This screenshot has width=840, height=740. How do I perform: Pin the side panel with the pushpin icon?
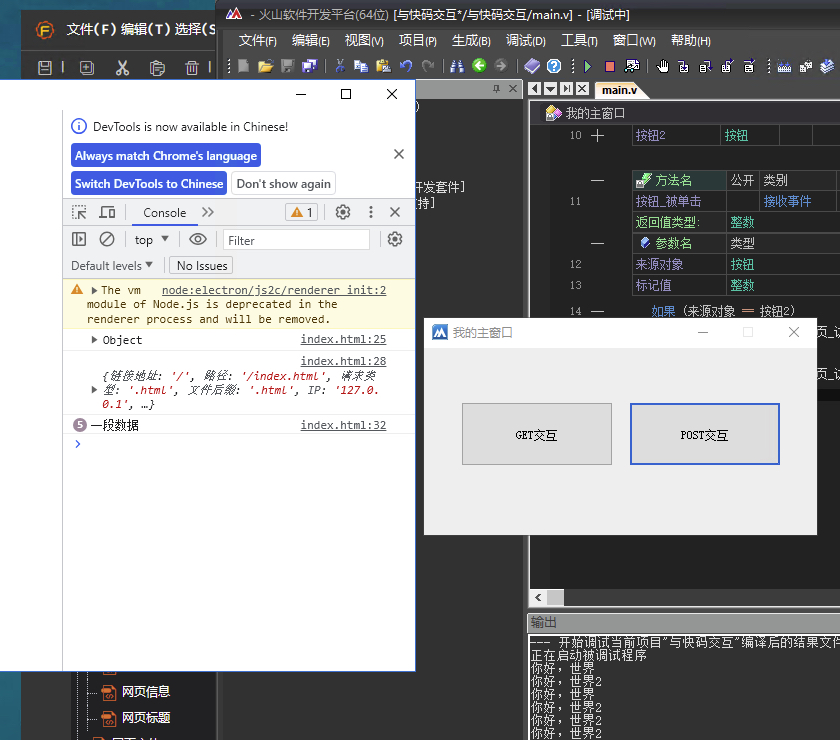(x=497, y=88)
